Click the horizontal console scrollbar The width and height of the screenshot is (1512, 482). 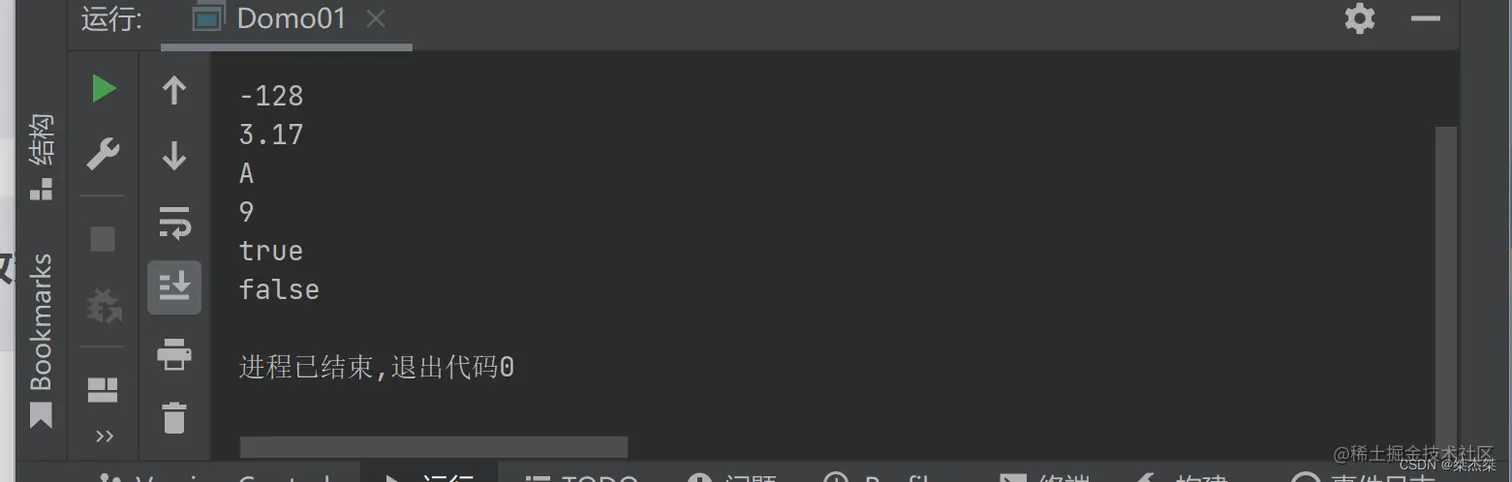tap(434, 447)
